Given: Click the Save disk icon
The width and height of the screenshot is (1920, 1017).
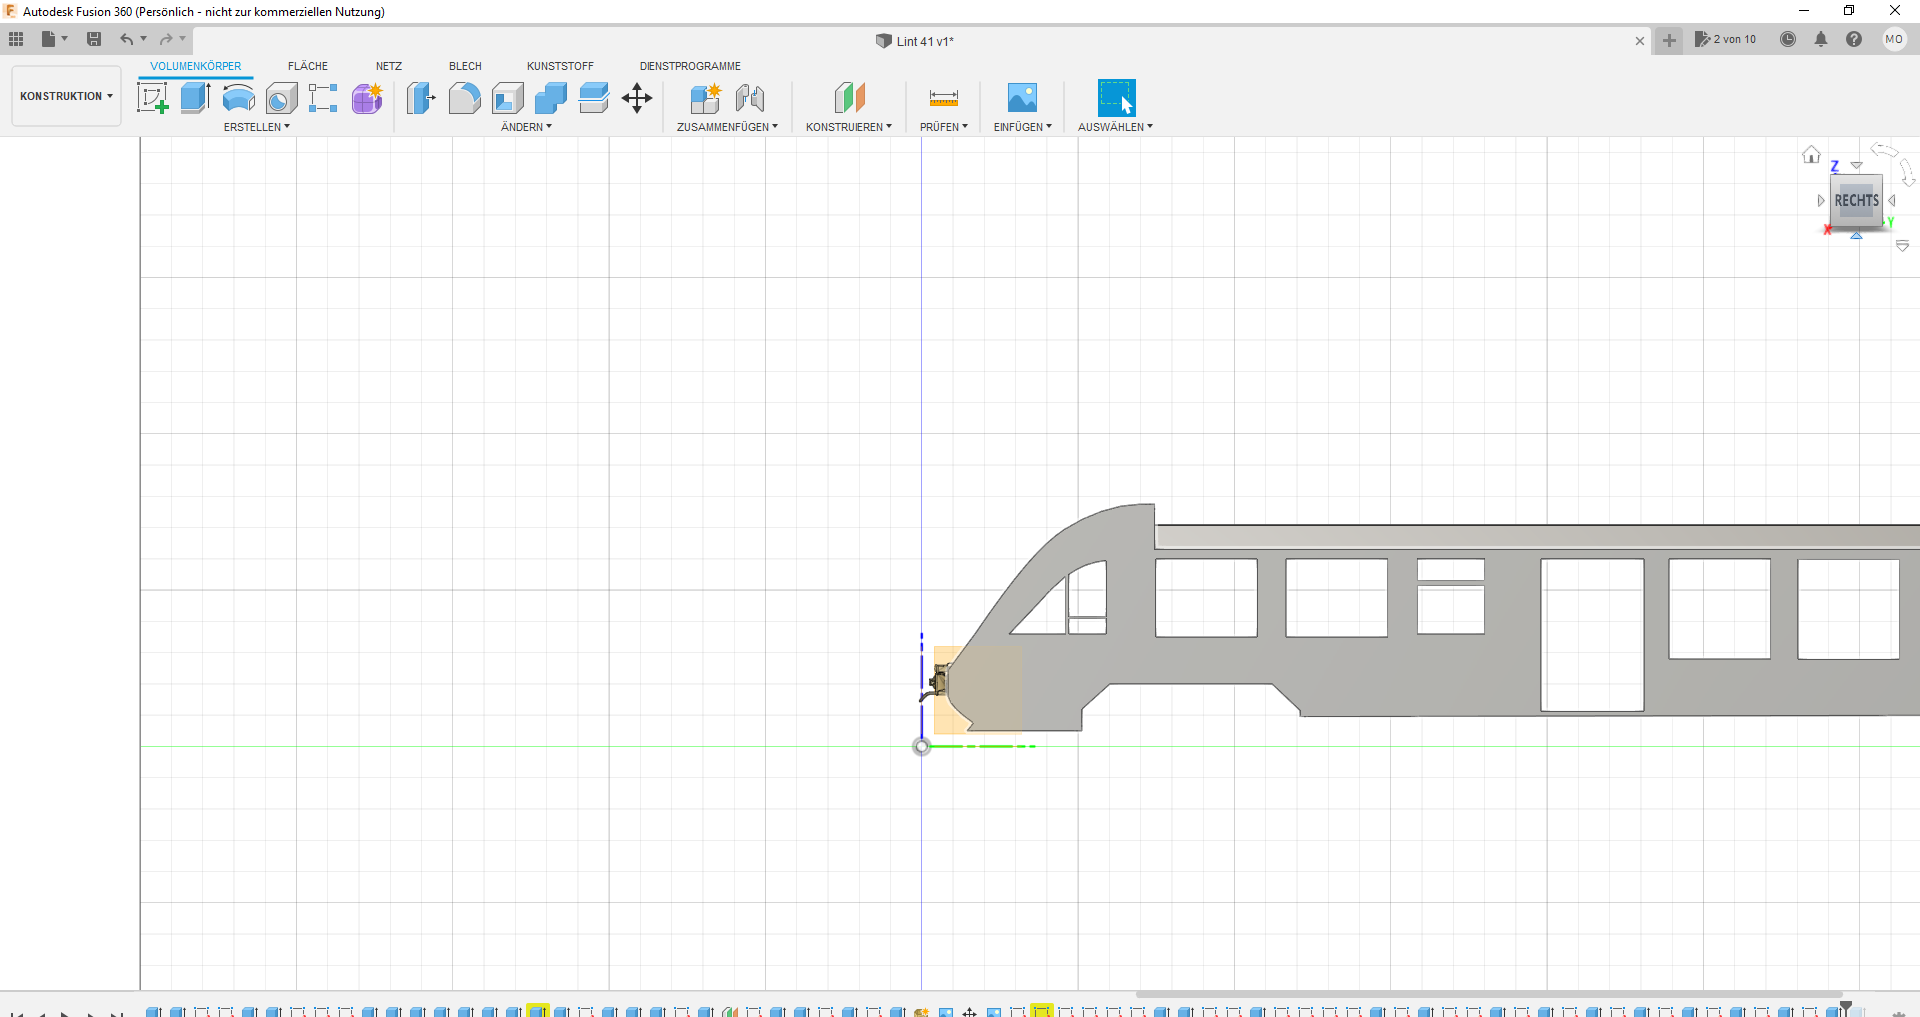Looking at the screenshot, I should (x=94, y=39).
